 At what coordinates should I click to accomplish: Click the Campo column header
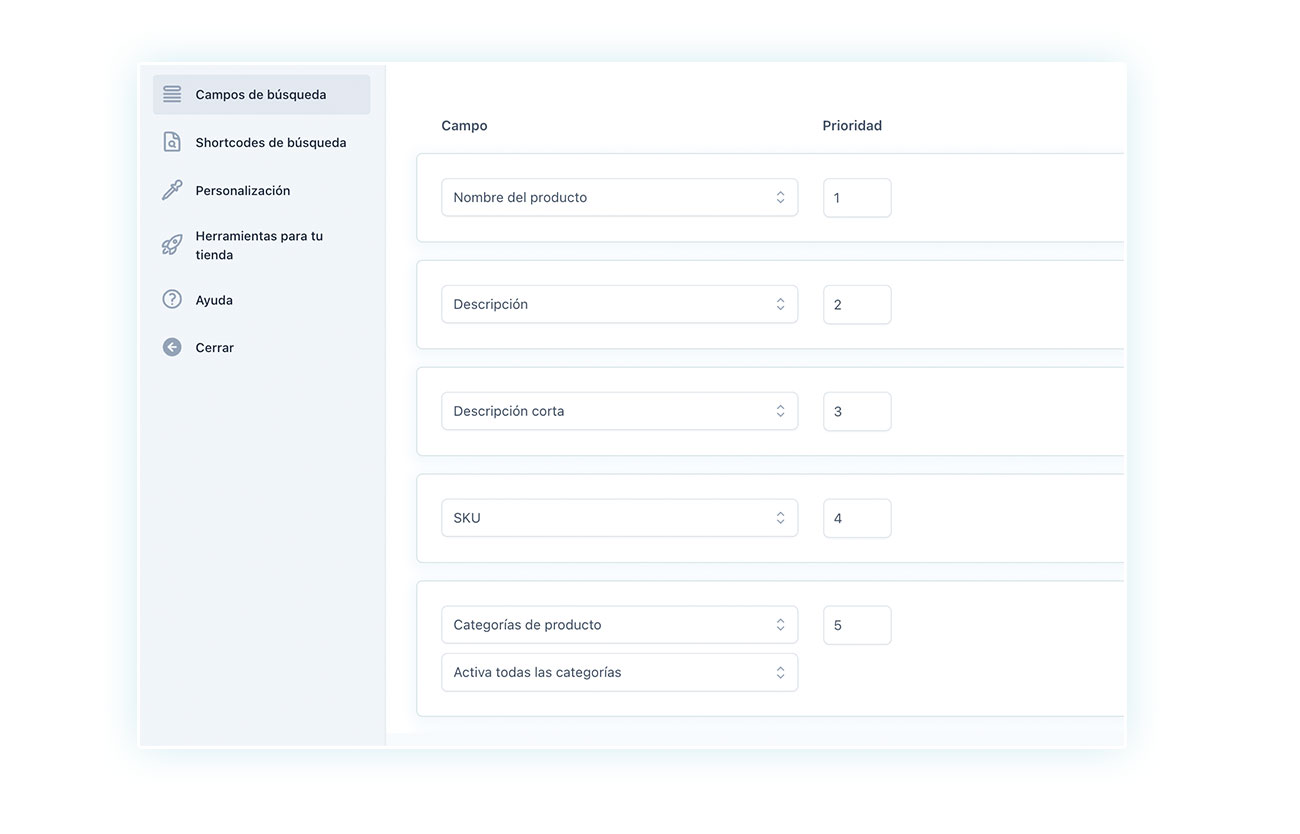point(464,126)
